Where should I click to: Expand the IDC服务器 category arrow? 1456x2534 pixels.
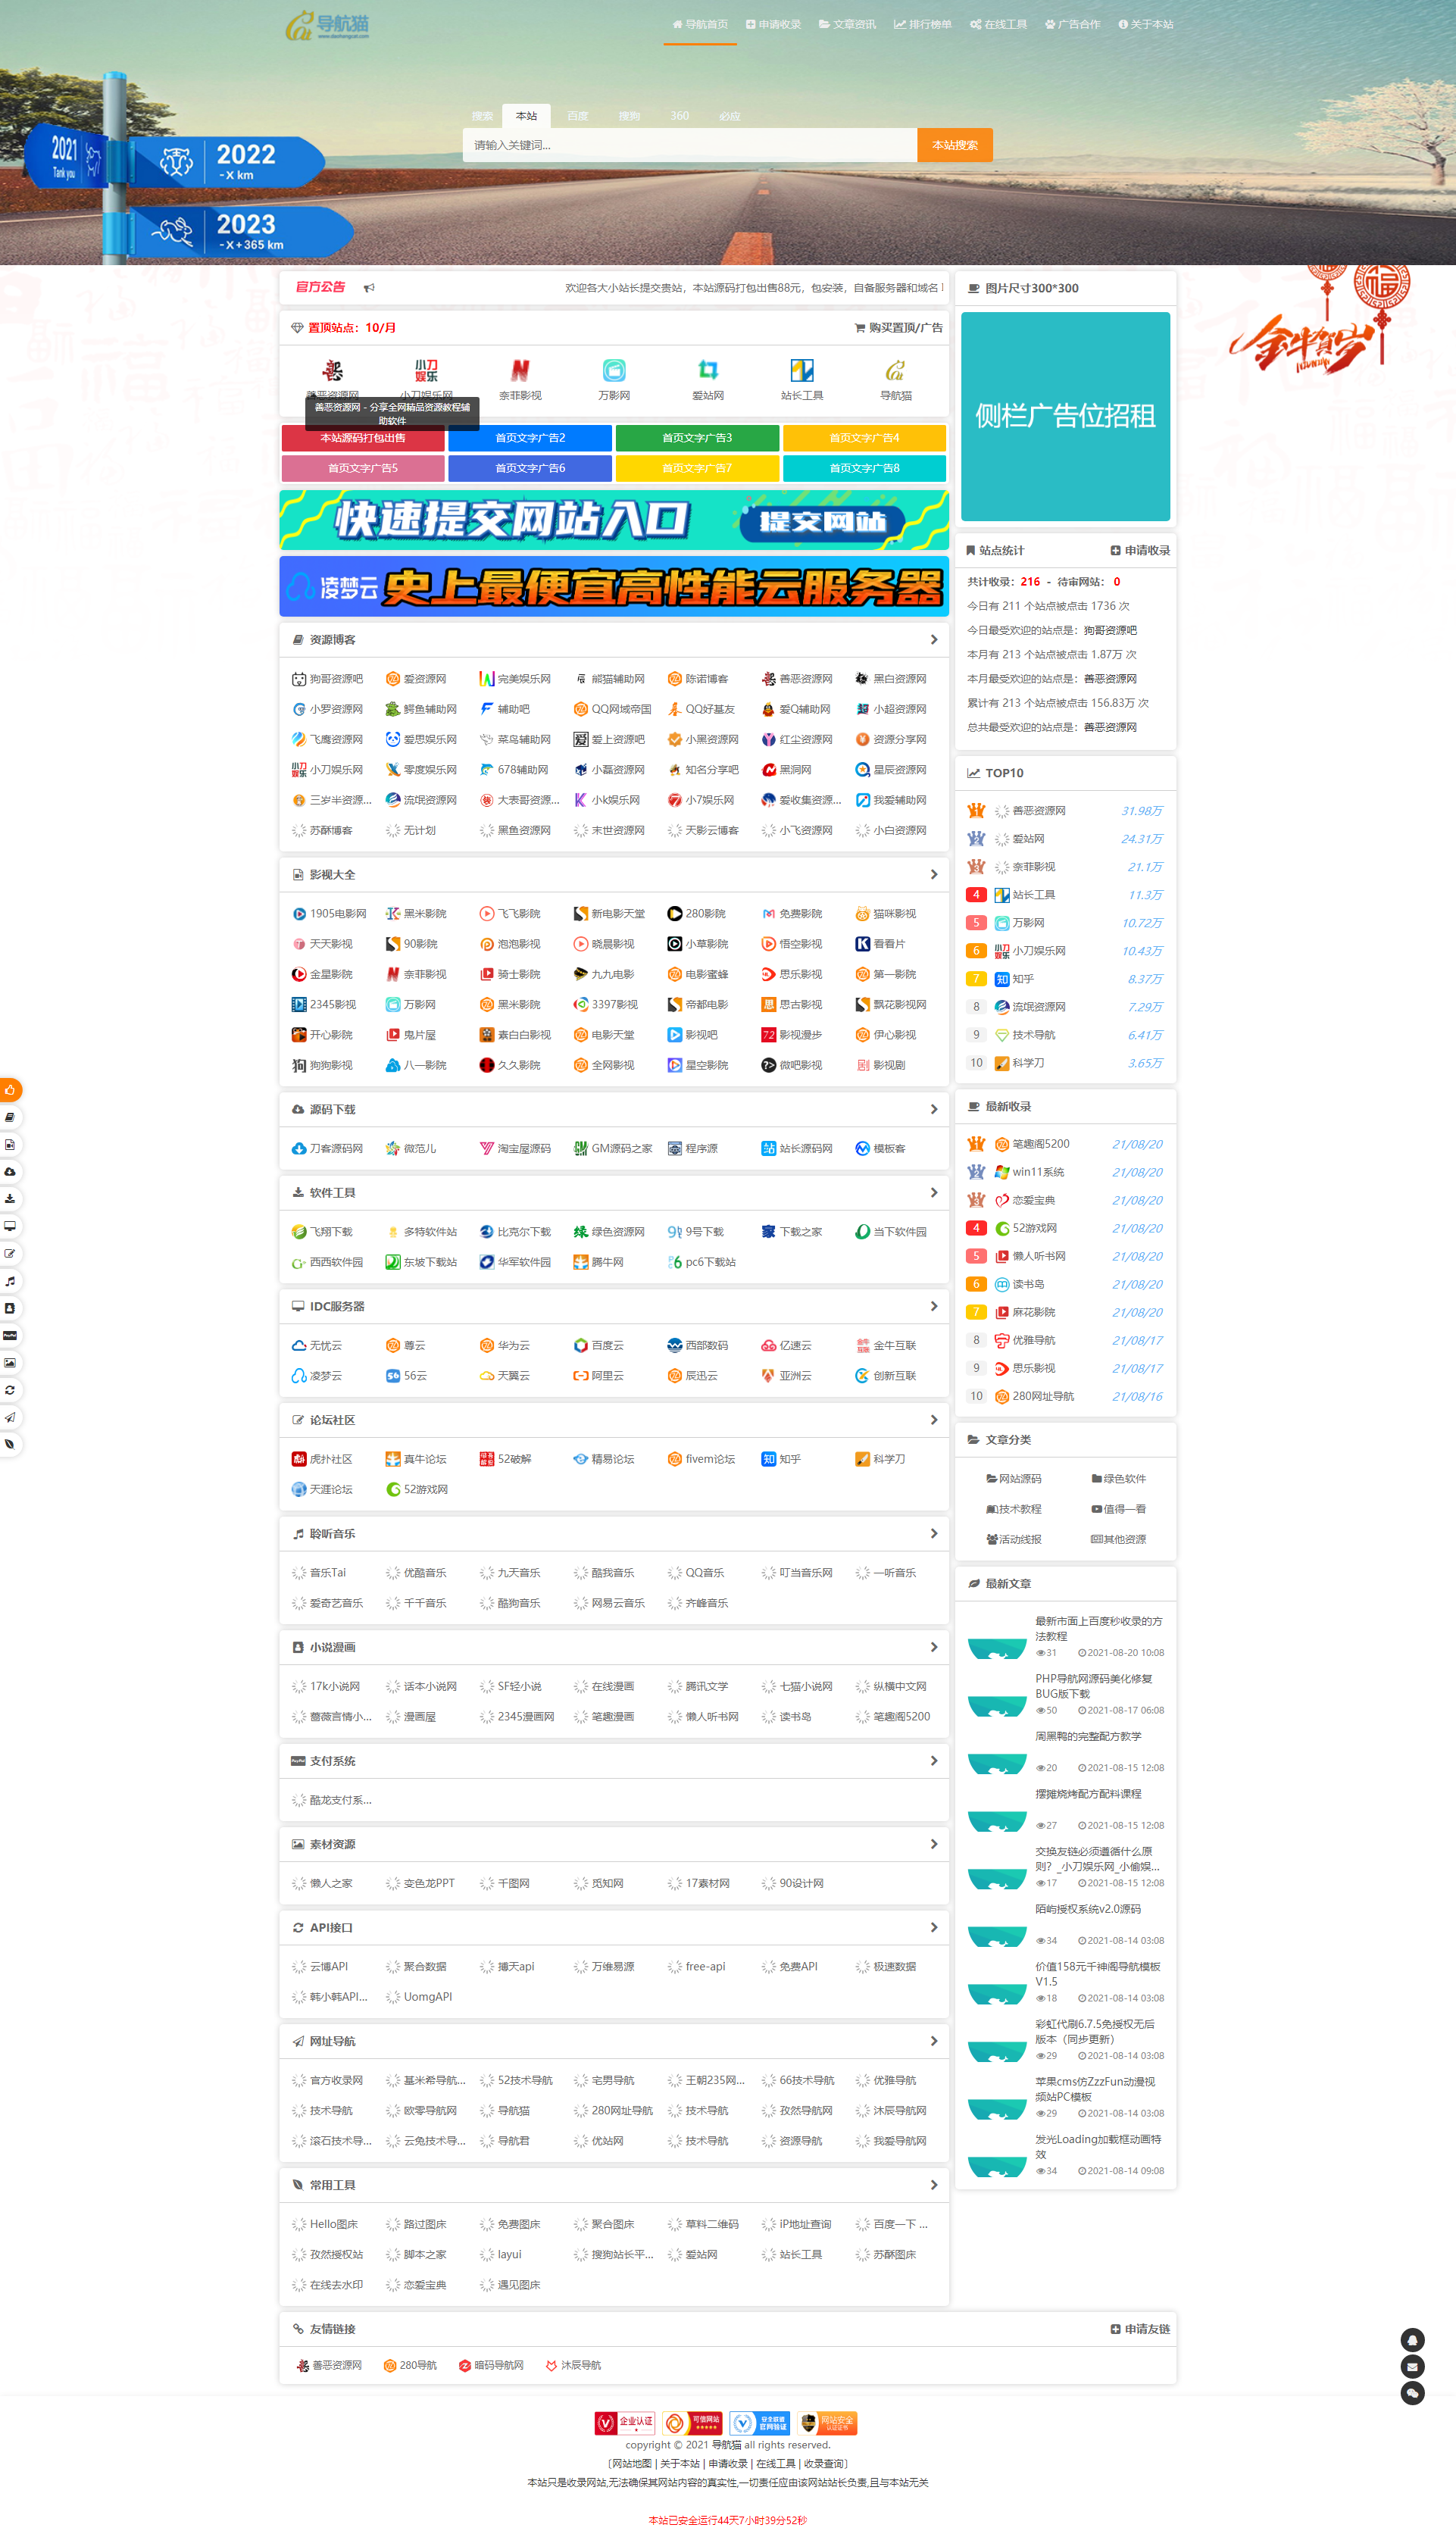(x=934, y=1307)
